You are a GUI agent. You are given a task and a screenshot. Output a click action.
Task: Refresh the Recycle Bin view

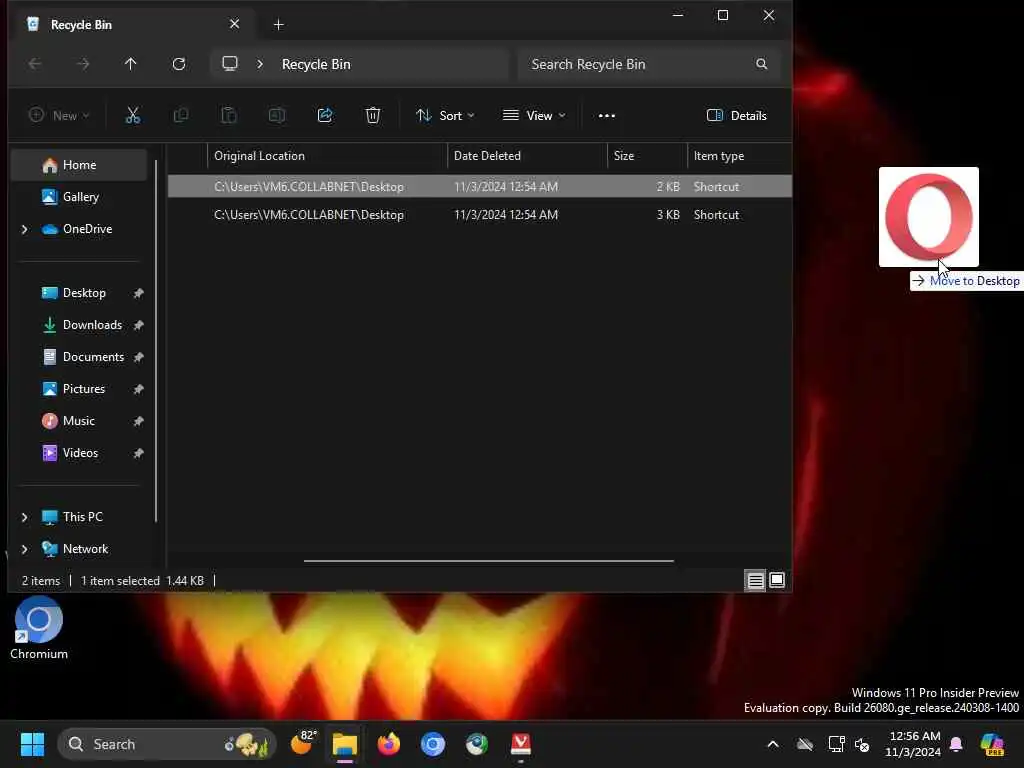[179, 64]
